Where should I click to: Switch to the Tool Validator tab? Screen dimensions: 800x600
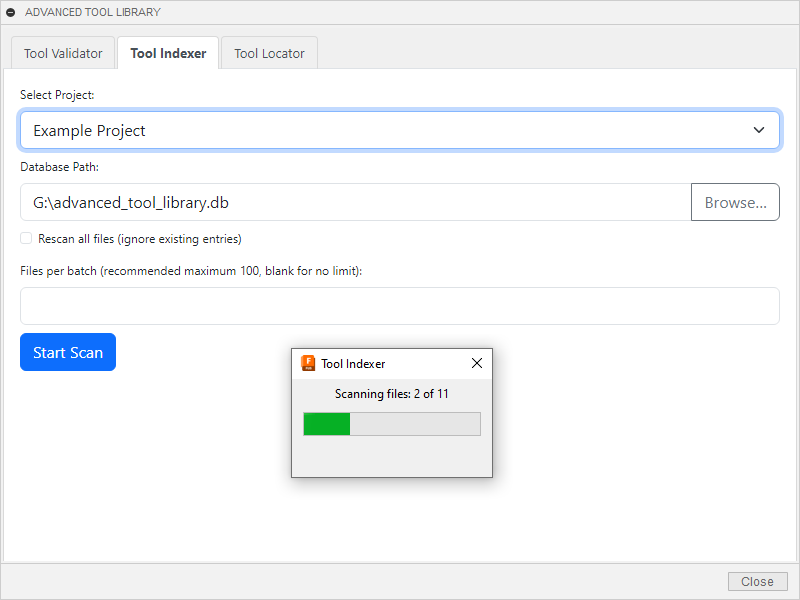[63, 53]
